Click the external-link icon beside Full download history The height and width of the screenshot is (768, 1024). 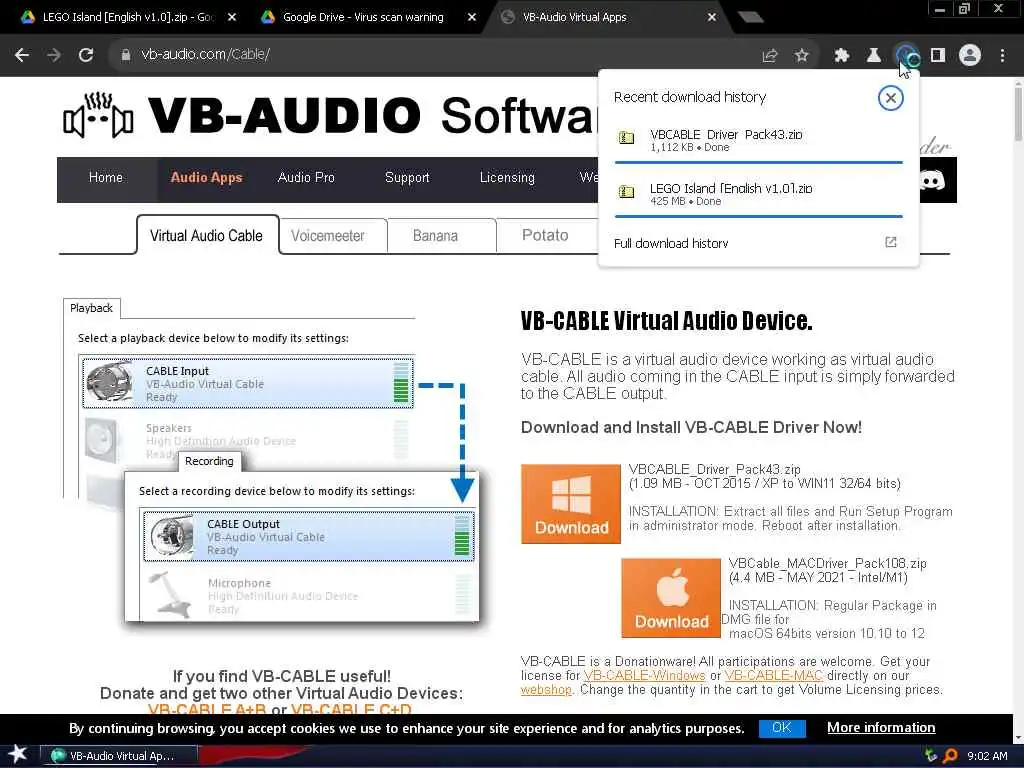coord(891,242)
